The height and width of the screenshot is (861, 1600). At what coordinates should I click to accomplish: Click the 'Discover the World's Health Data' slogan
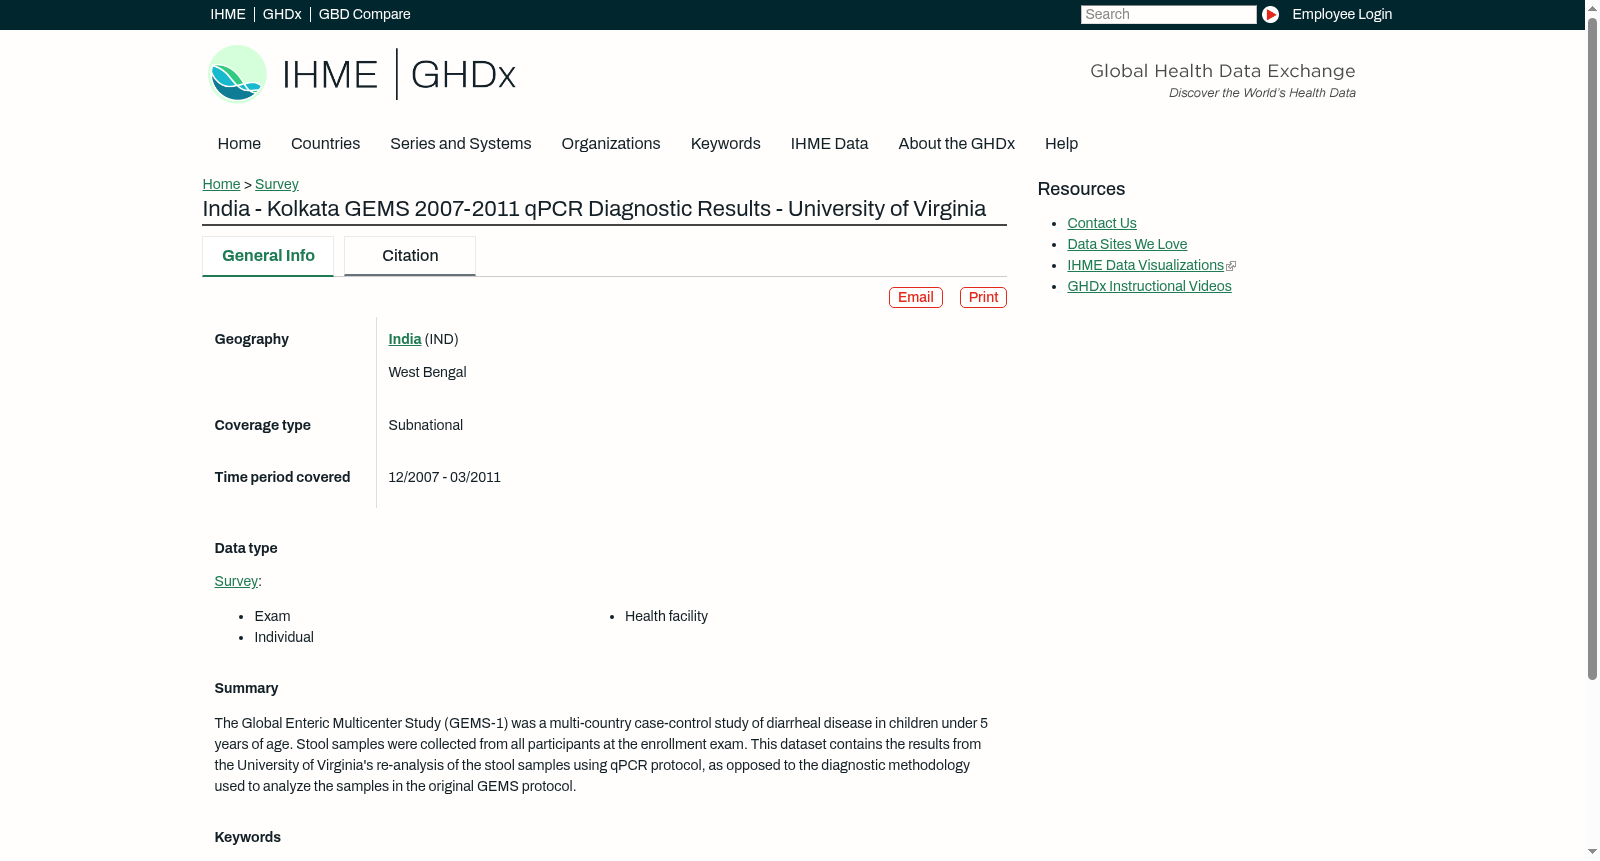pos(1262,93)
